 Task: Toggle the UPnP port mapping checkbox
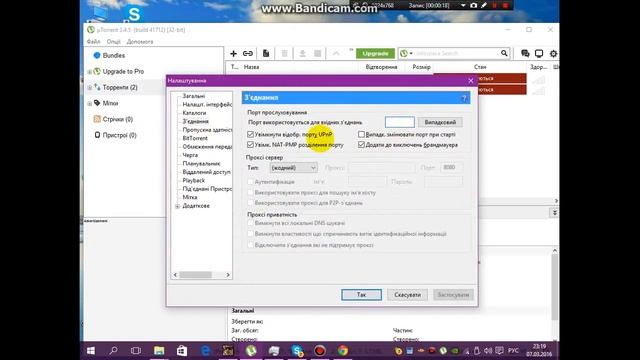[250, 134]
